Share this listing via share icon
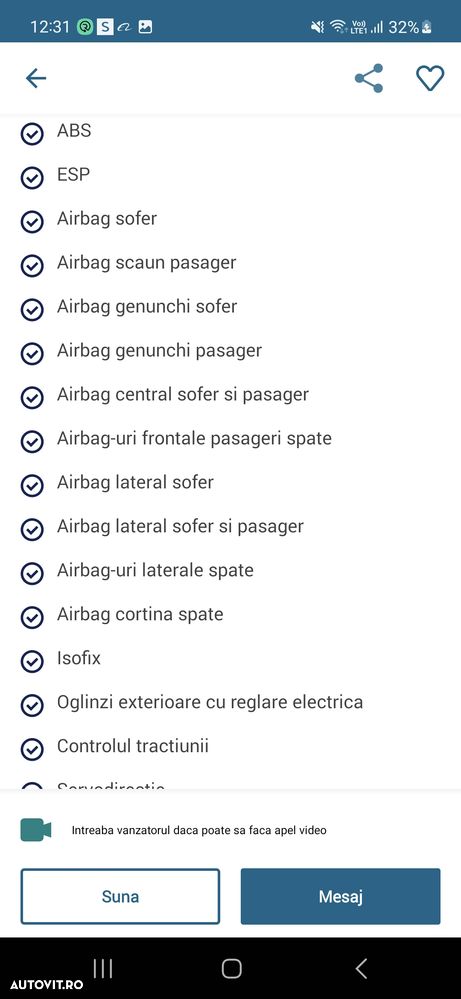461x999 pixels. [369, 78]
